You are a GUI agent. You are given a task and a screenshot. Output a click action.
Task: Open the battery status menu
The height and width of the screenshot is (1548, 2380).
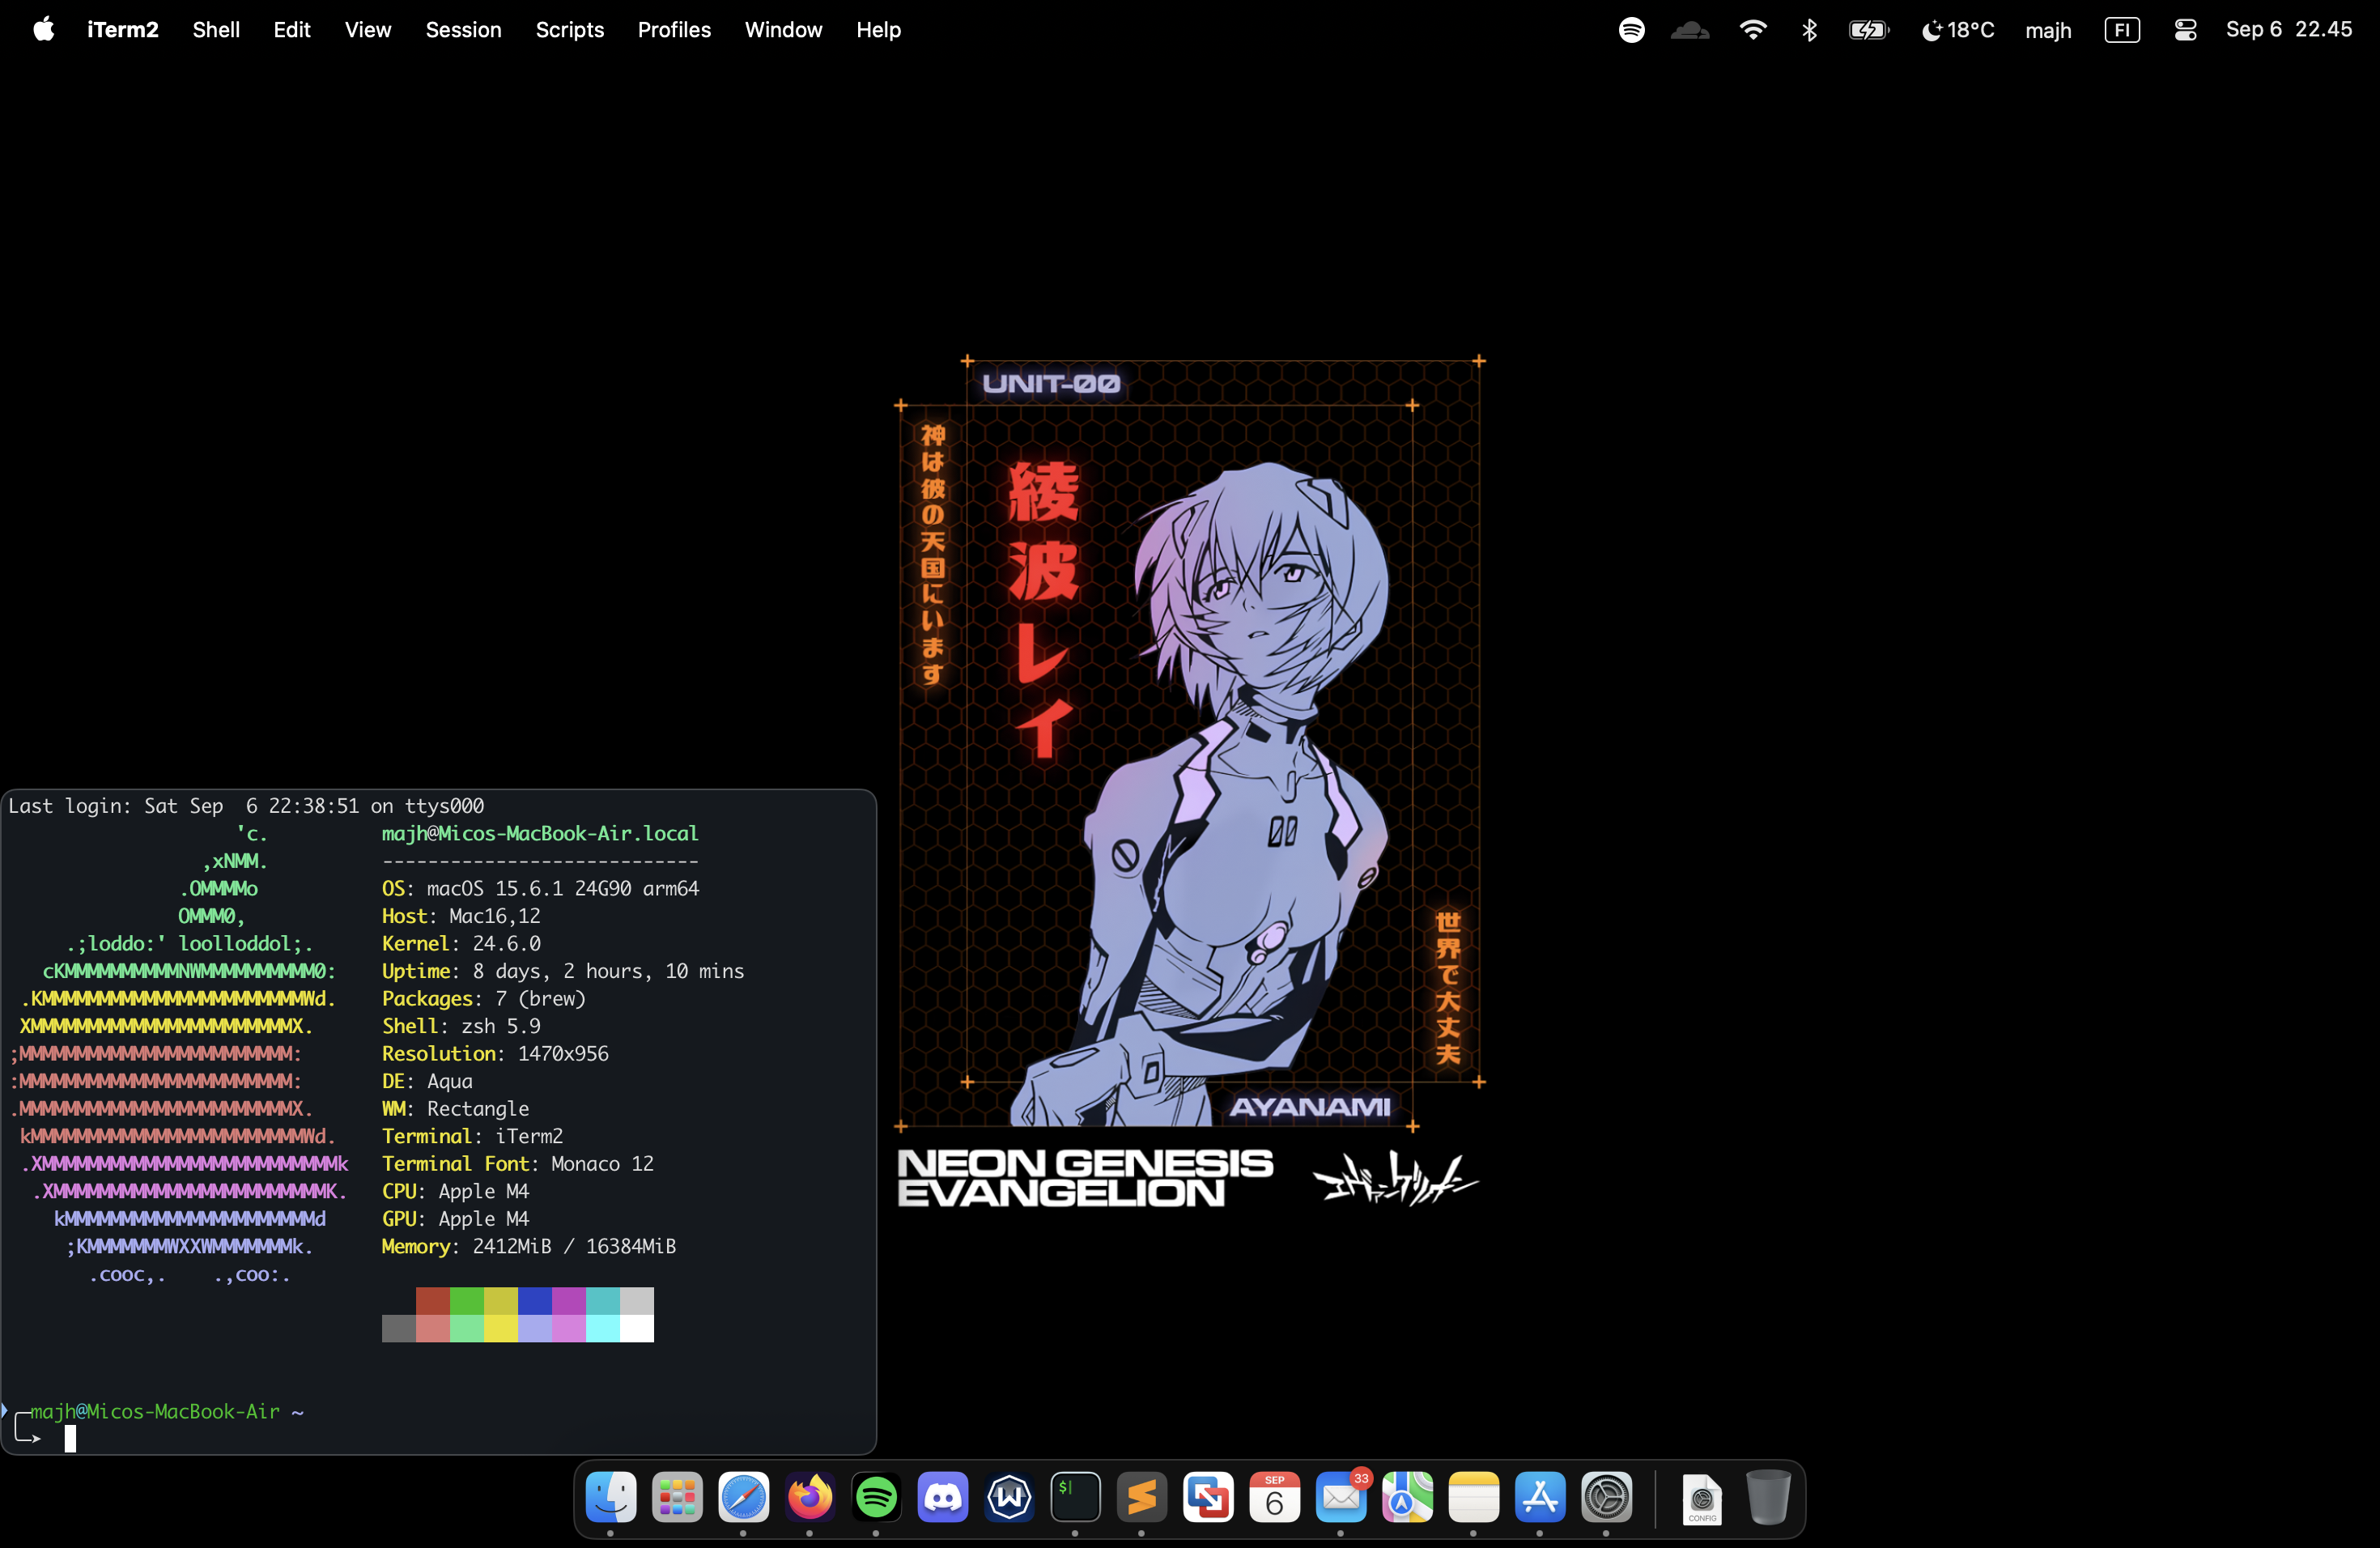1868,30
